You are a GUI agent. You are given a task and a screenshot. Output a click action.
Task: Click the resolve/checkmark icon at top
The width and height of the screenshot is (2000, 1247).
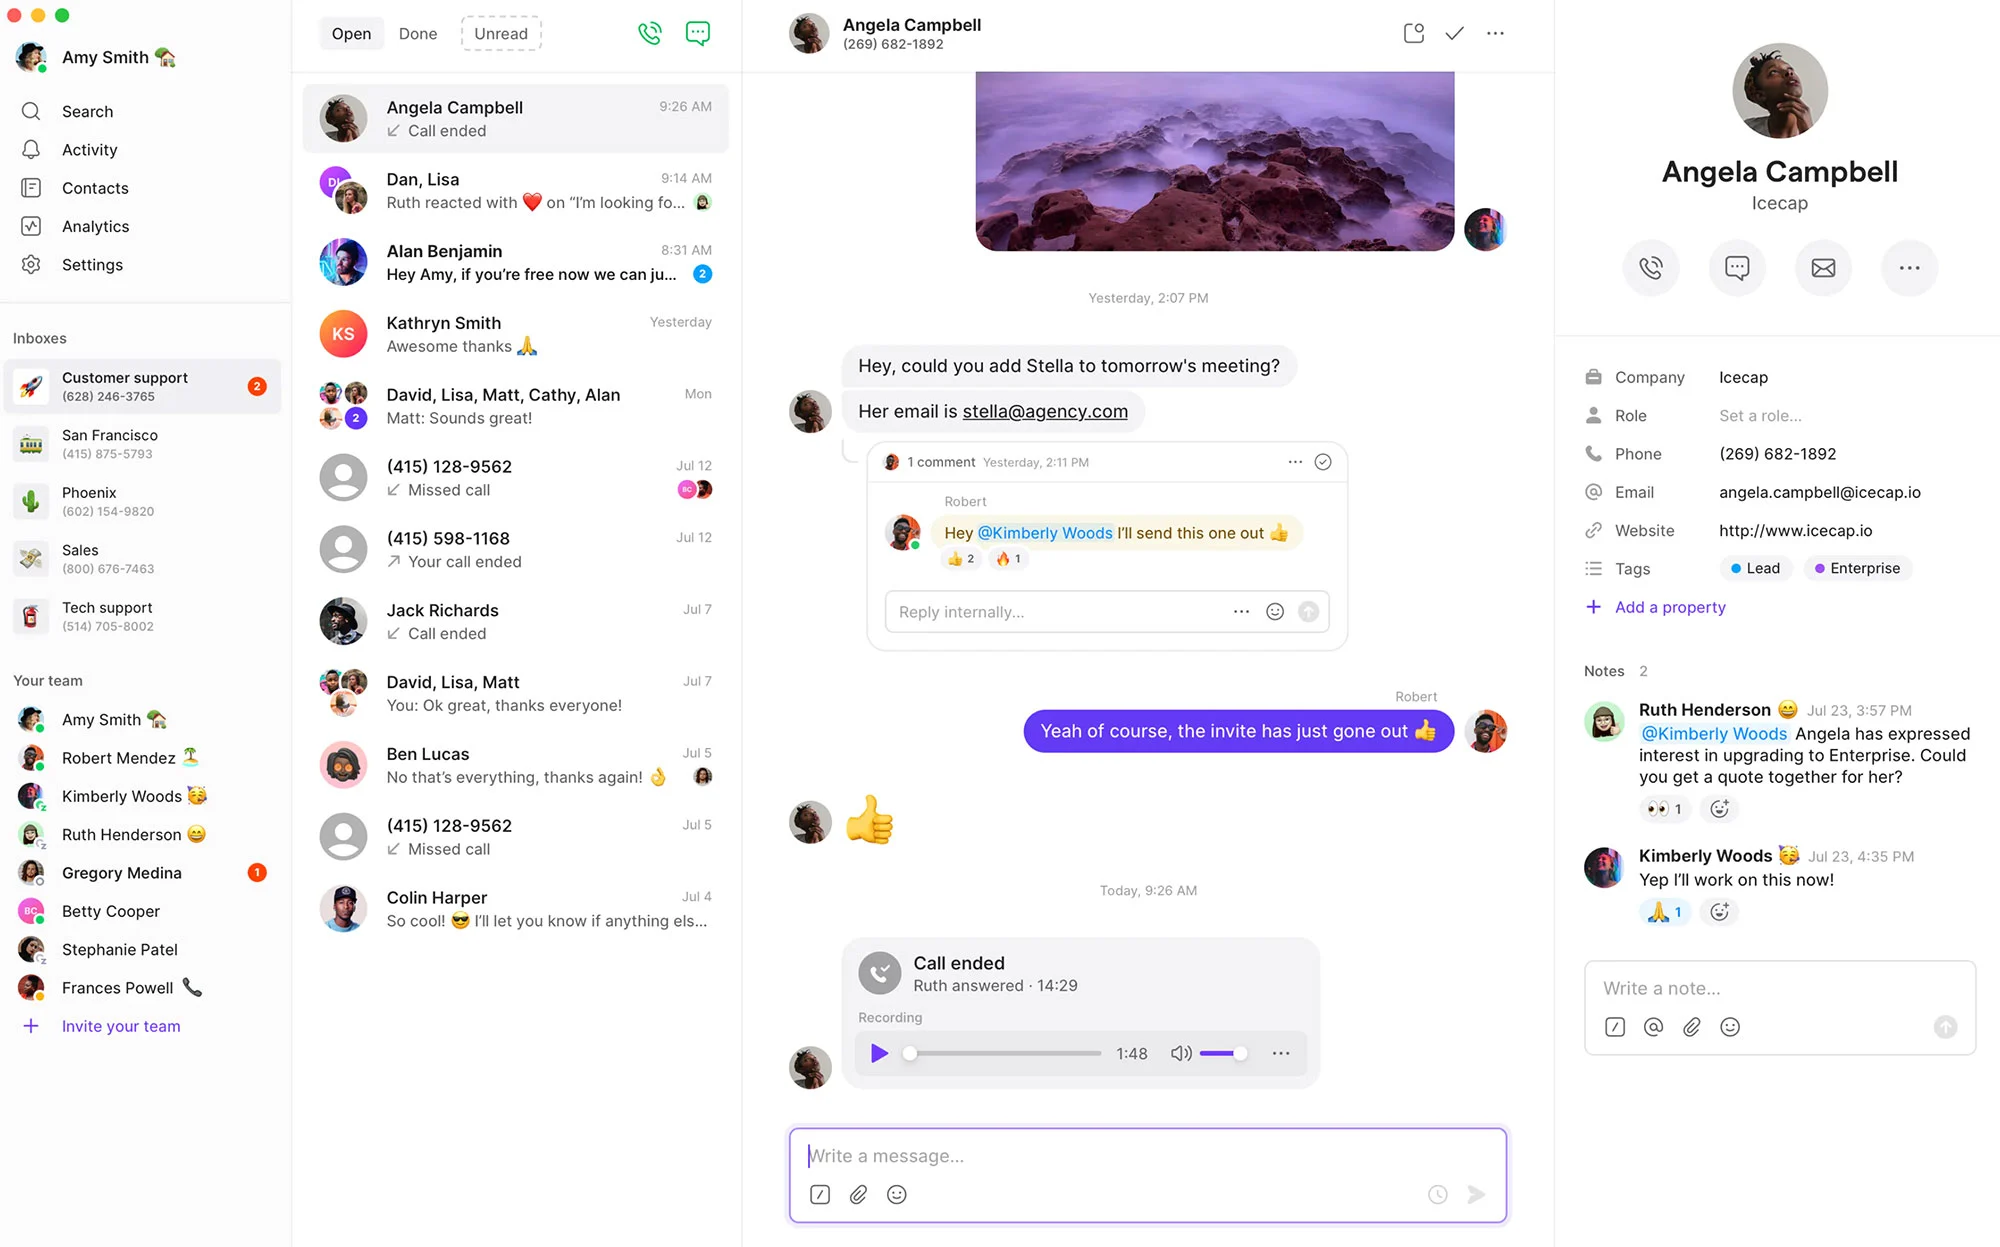pyautogui.click(x=1454, y=32)
